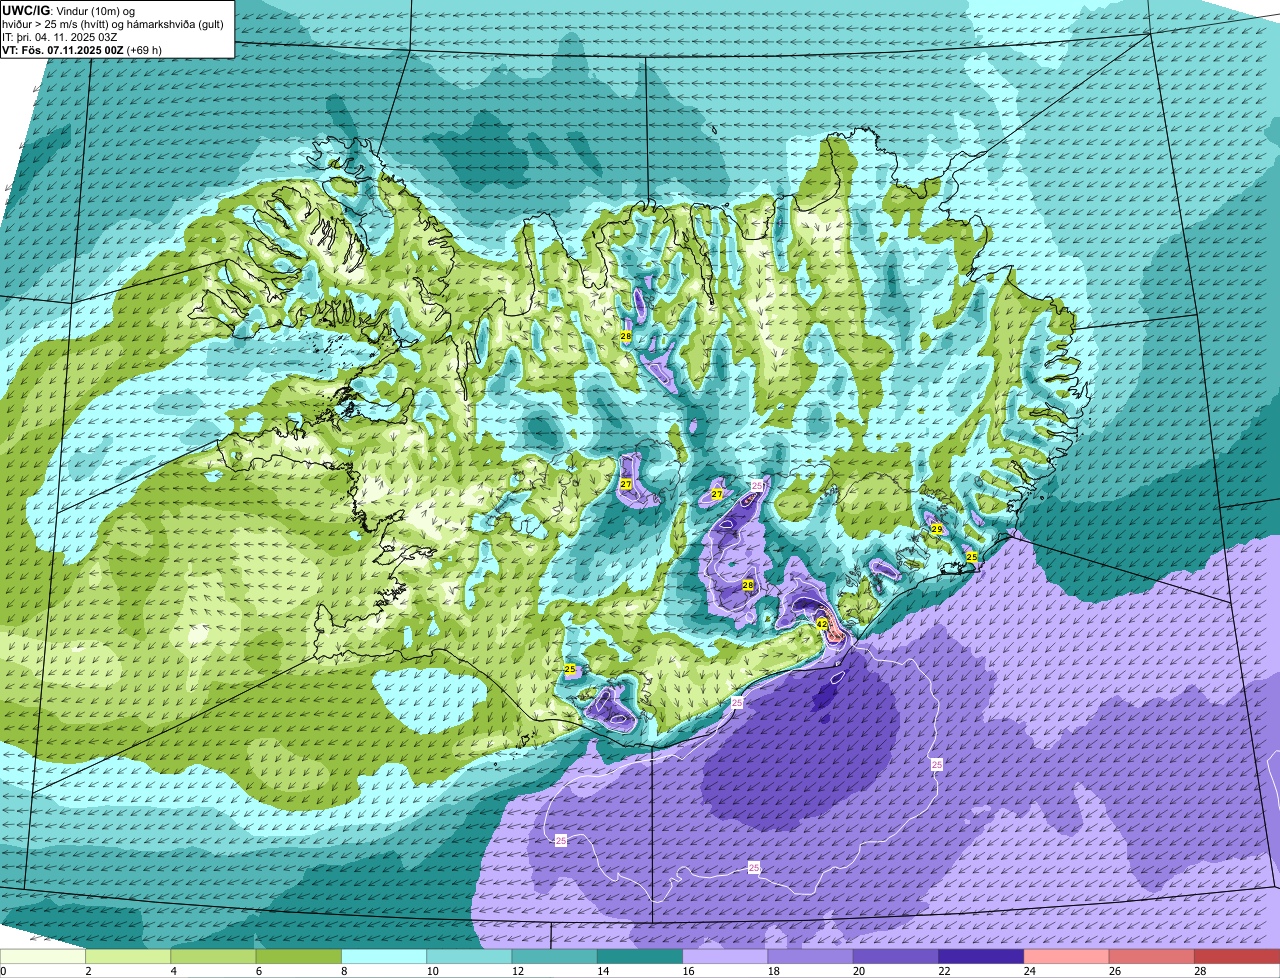Click the legend swatch between 0 and 2
1280x978 pixels.
coord(43,957)
